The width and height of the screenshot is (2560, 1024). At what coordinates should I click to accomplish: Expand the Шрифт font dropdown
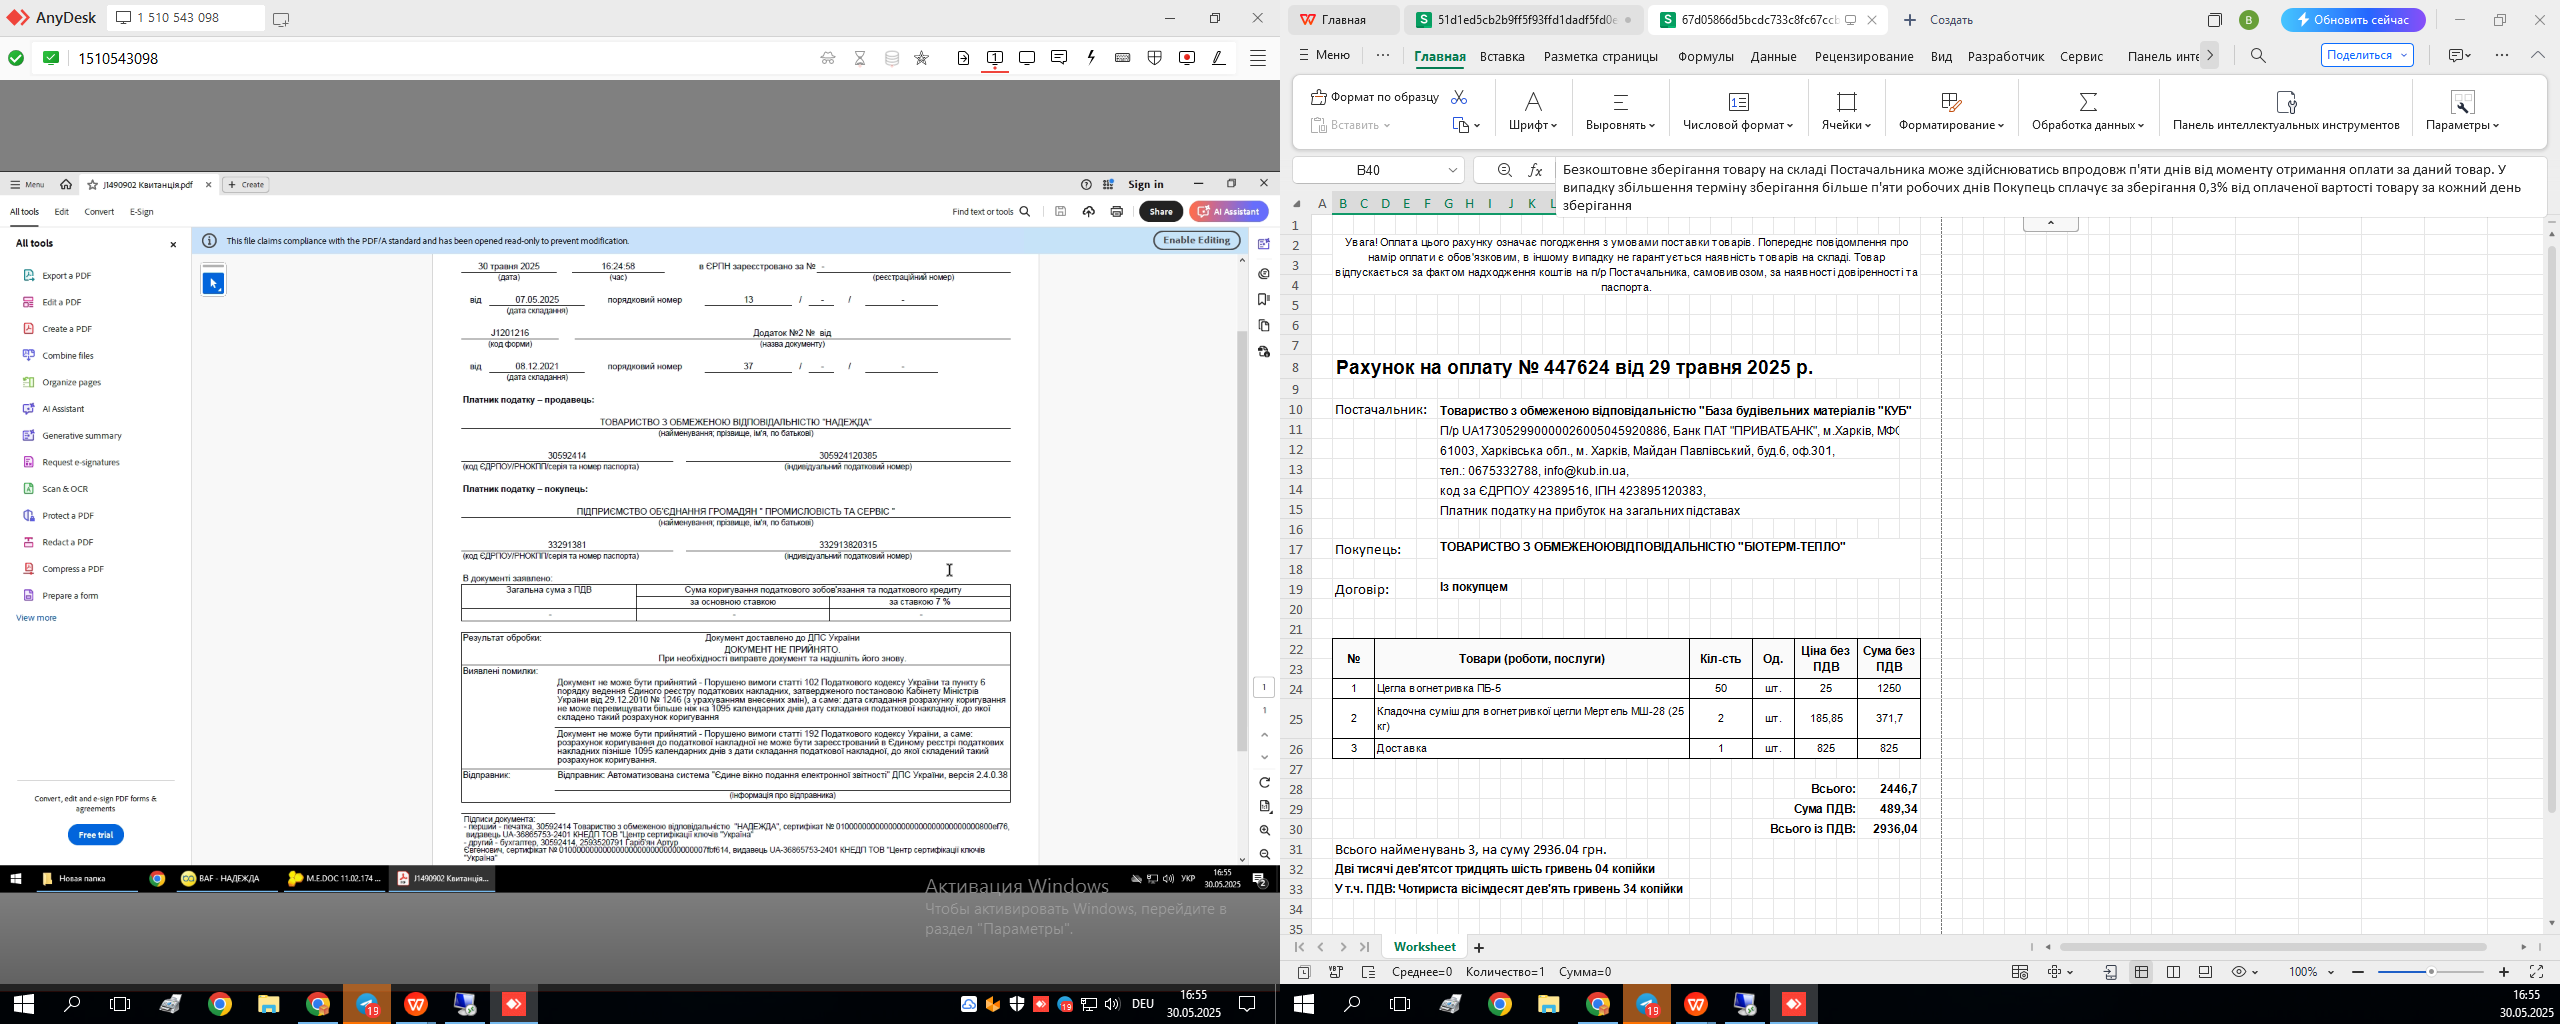(x=1533, y=111)
